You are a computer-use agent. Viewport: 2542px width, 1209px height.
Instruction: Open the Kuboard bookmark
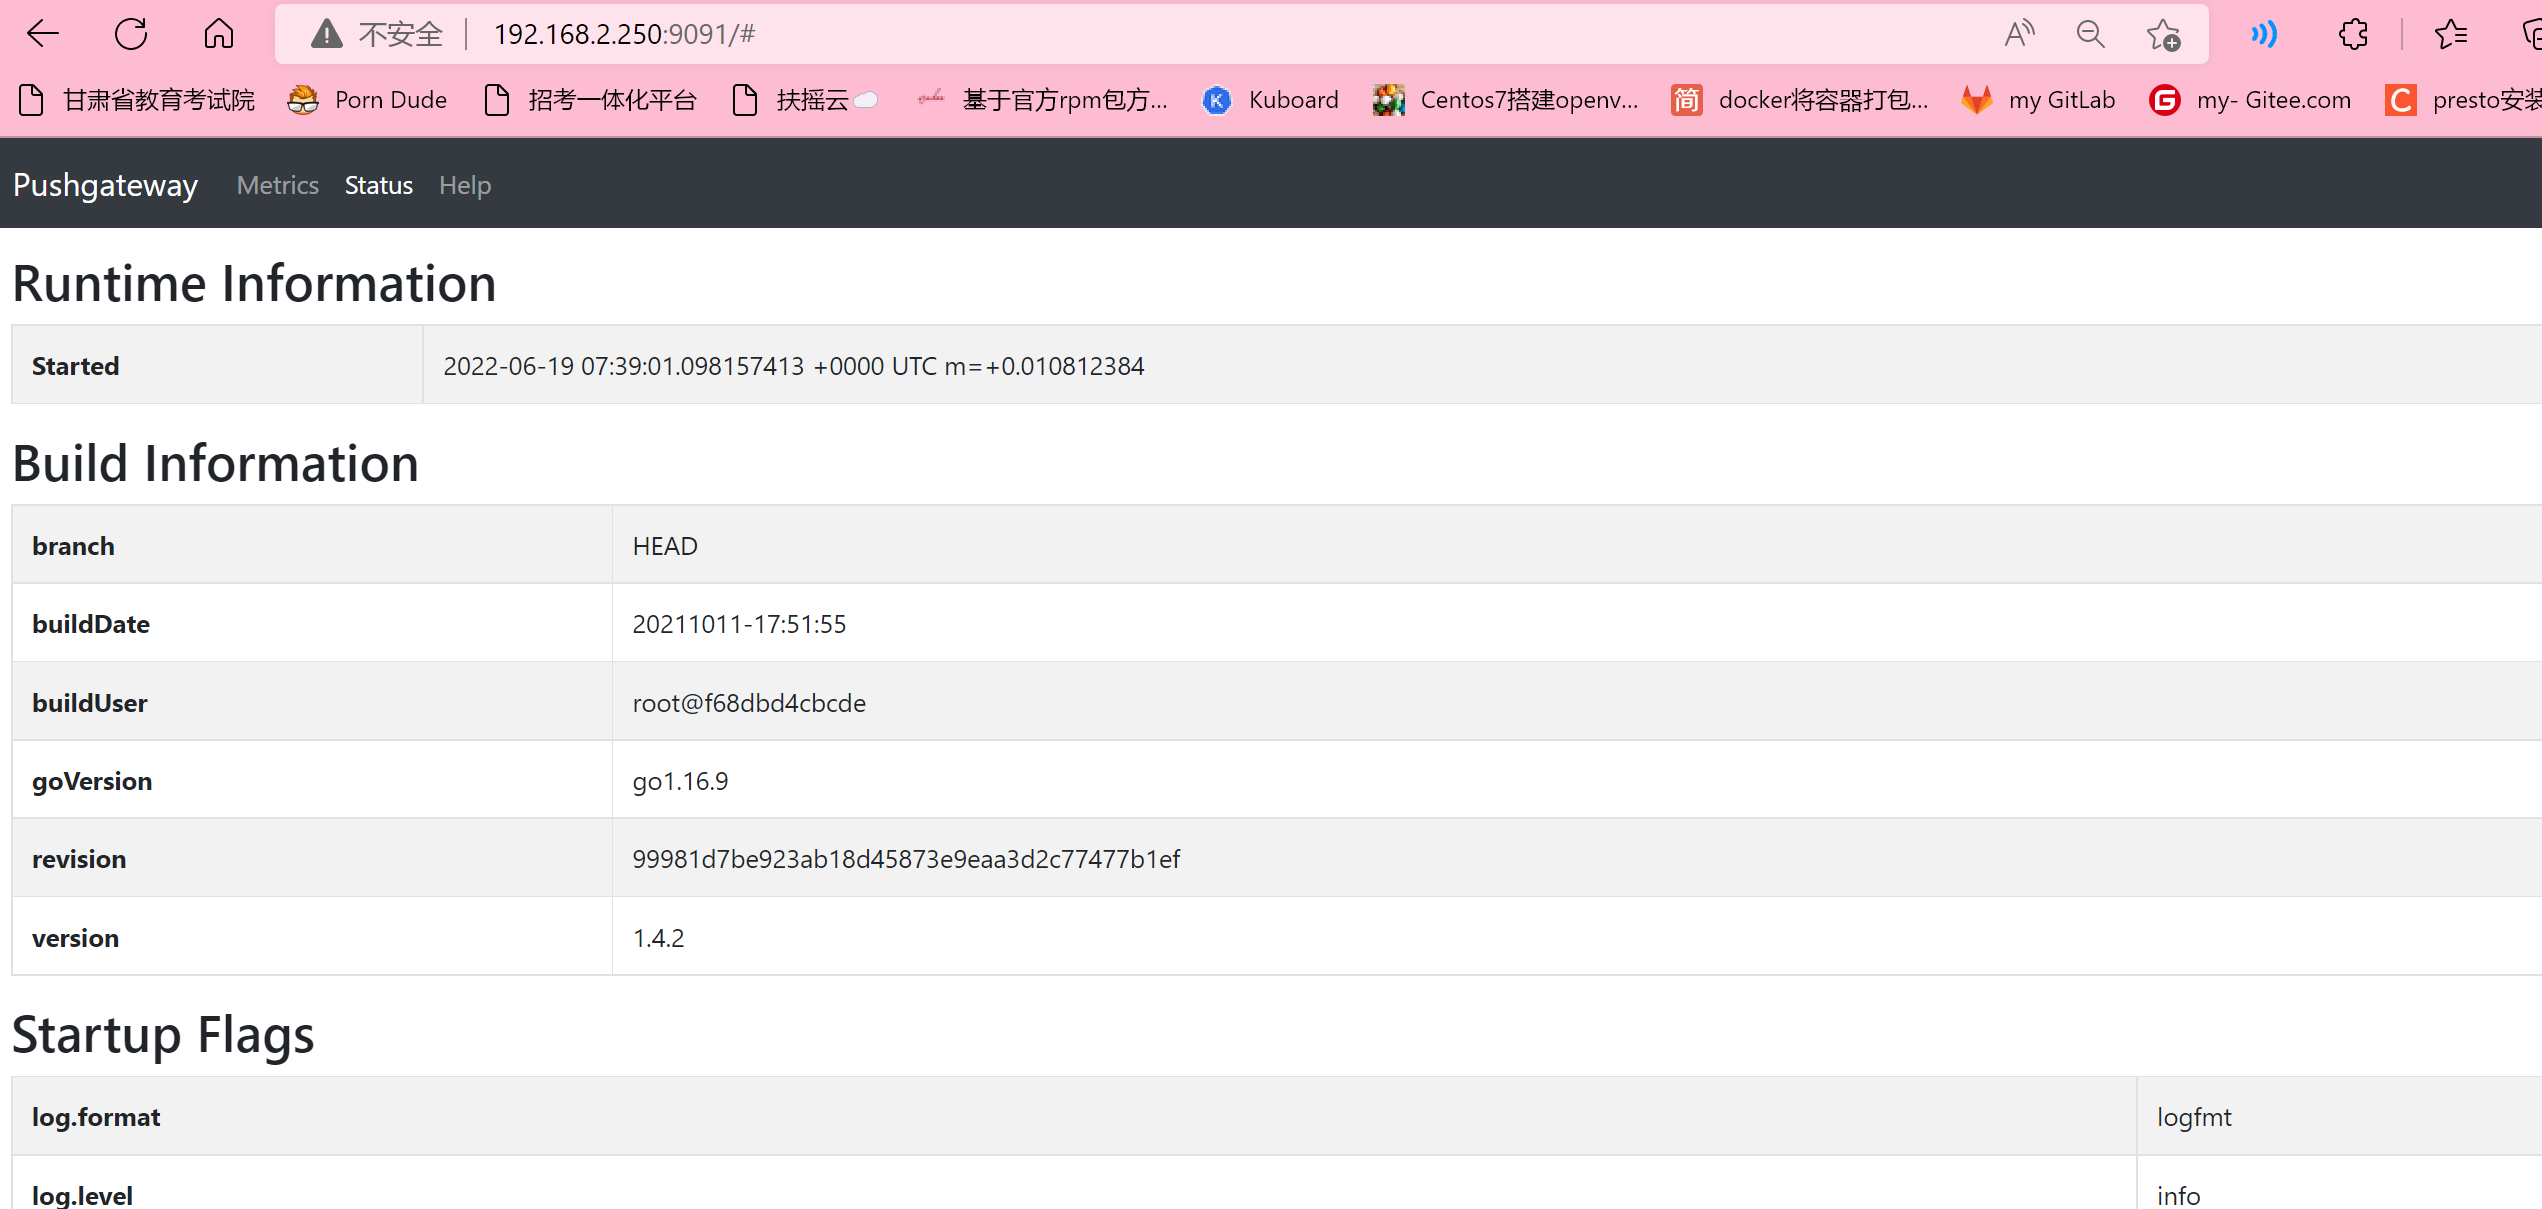coord(1271,100)
